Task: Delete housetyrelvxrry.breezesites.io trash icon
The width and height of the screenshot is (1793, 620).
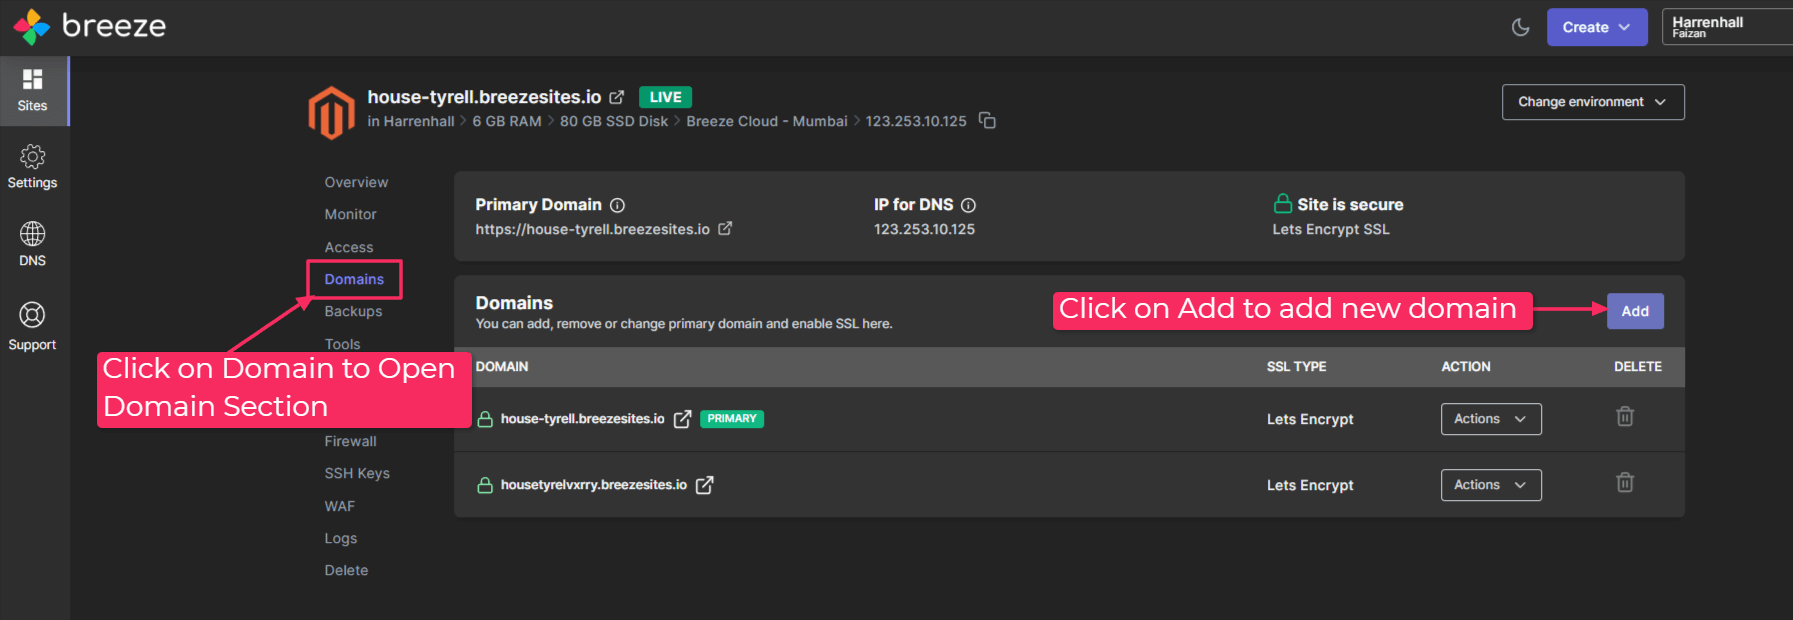Action: (x=1625, y=482)
